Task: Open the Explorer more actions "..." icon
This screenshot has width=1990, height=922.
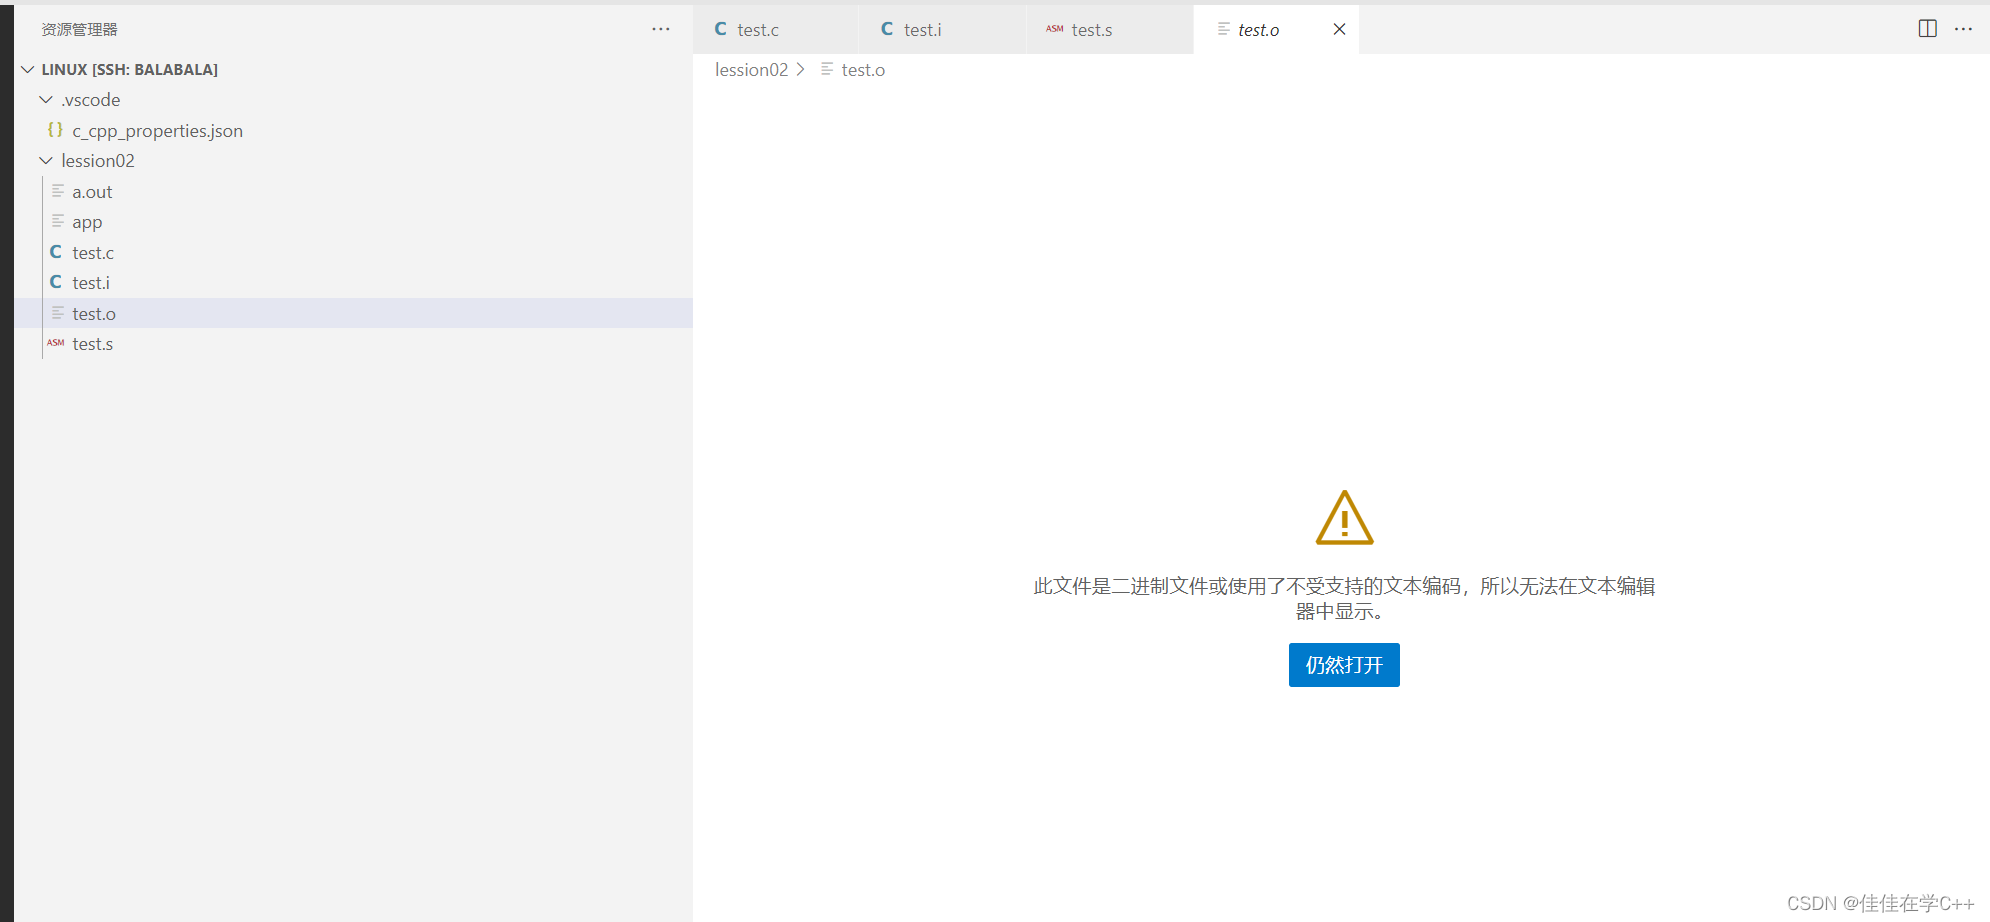Action: (x=661, y=29)
